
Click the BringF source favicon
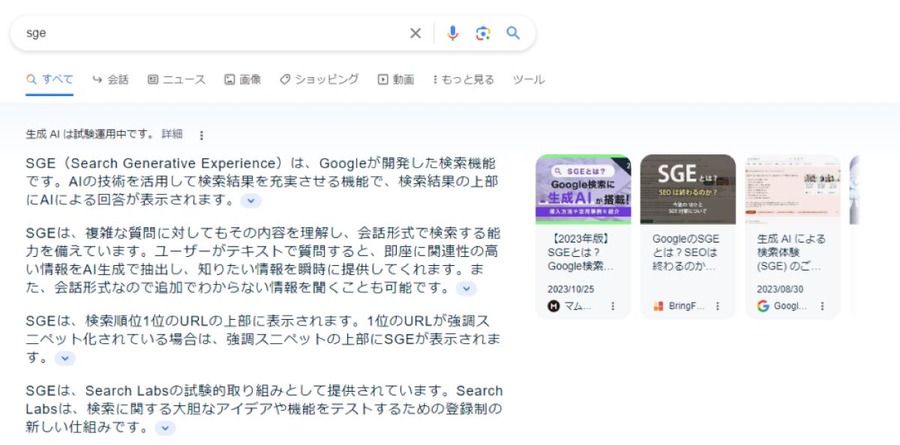click(x=658, y=306)
